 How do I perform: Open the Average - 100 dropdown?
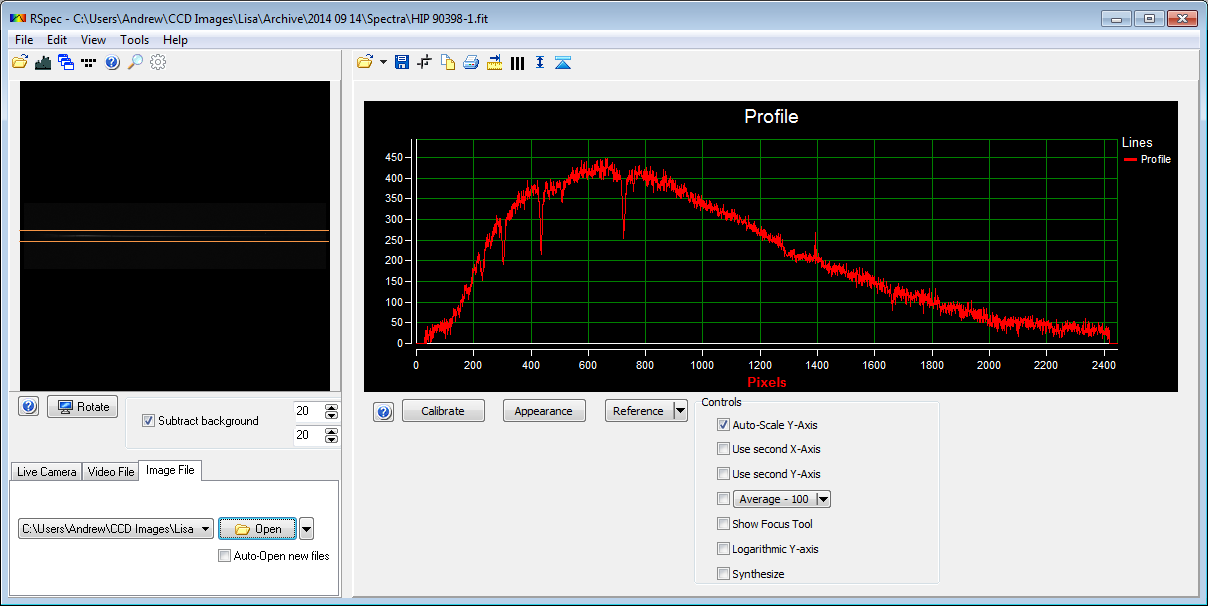[x=823, y=499]
